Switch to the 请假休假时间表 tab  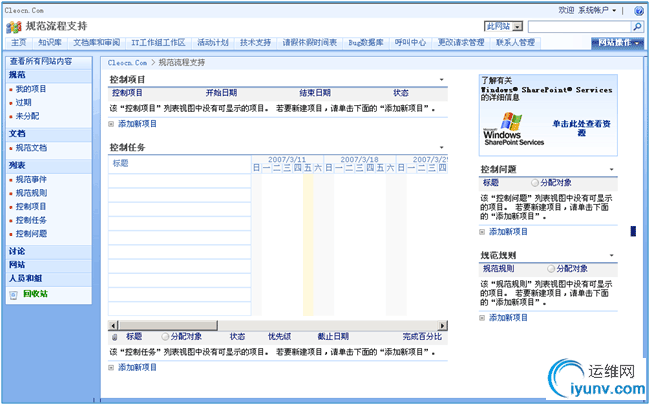pos(310,43)
